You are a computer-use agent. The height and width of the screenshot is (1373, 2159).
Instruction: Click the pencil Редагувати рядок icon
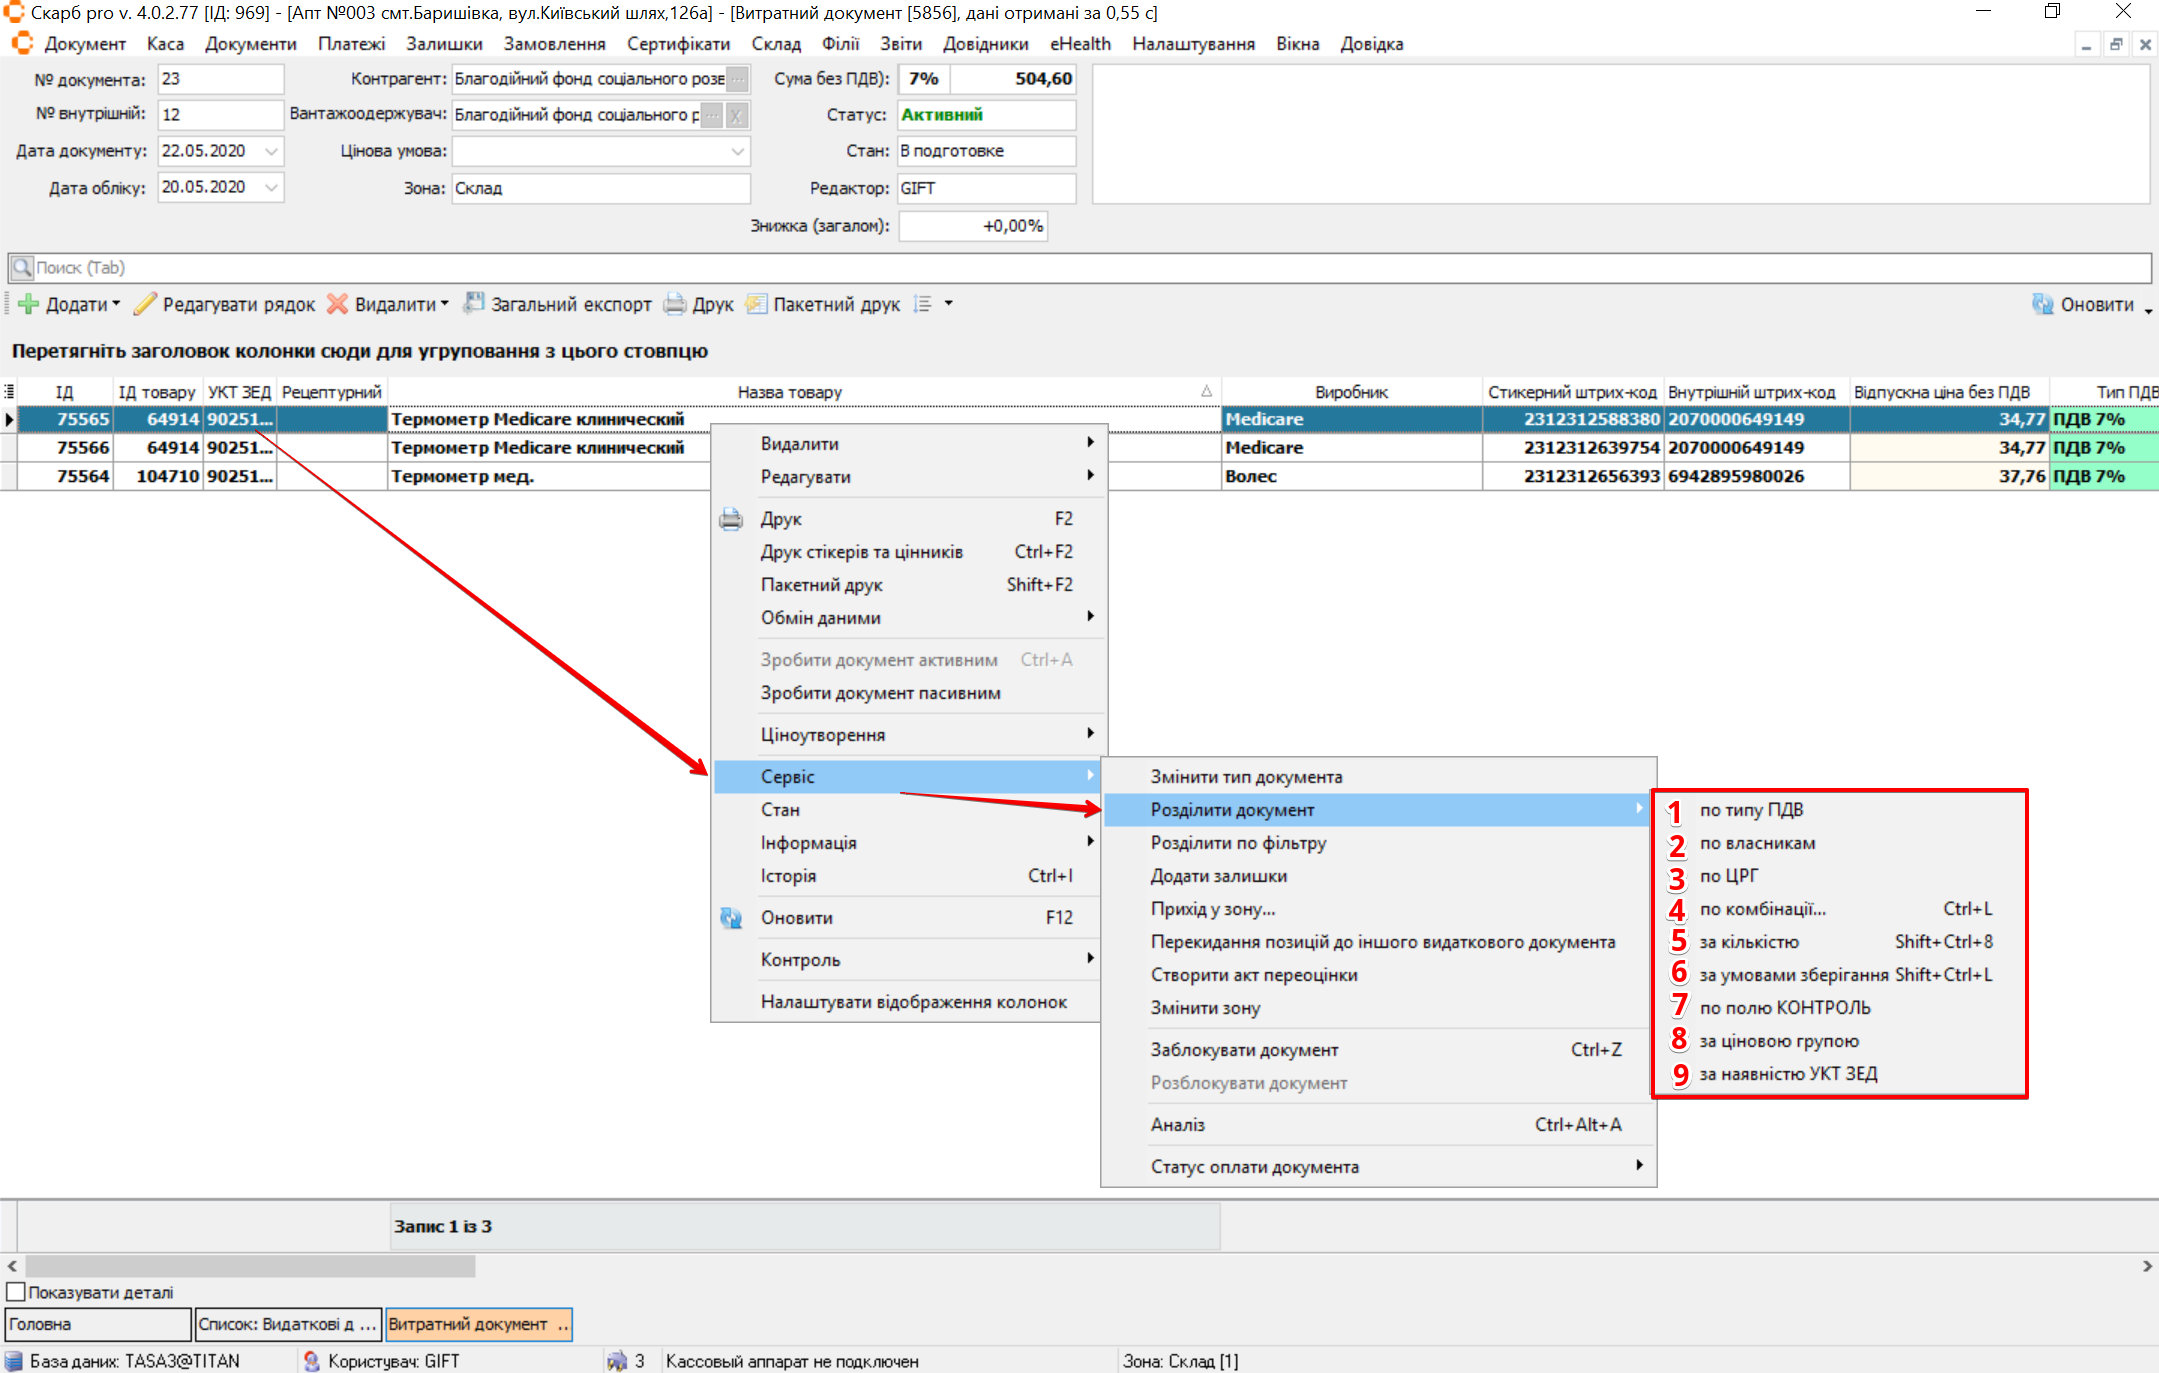[x=146, y=304]
